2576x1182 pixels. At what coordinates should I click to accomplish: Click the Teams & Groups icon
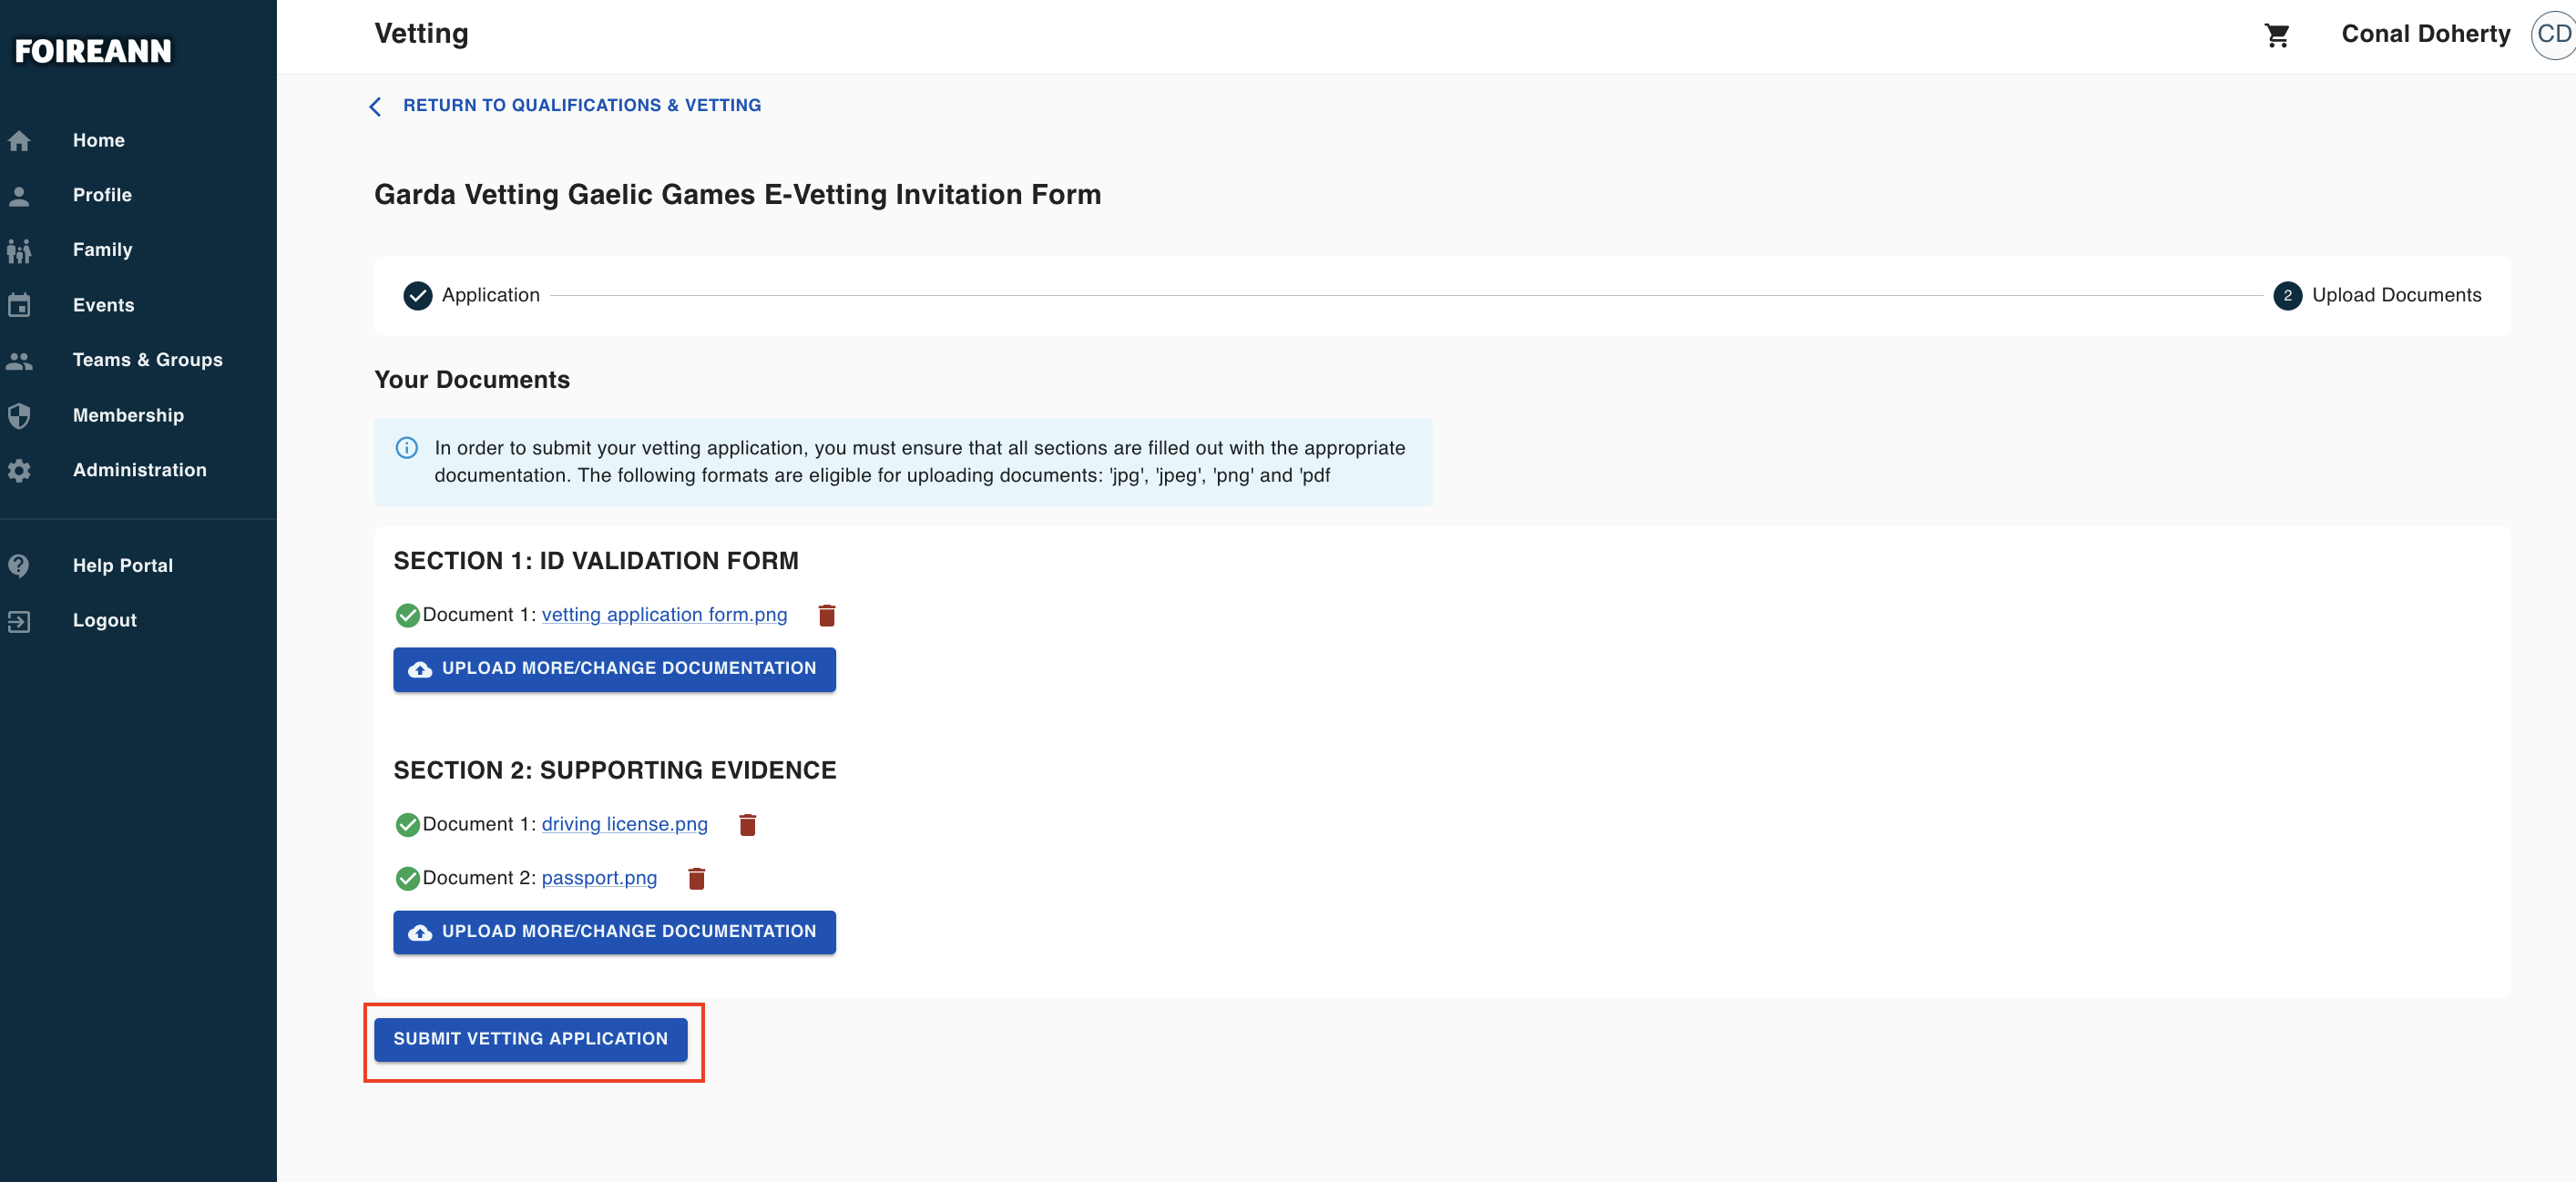click(x=19, y=360)
